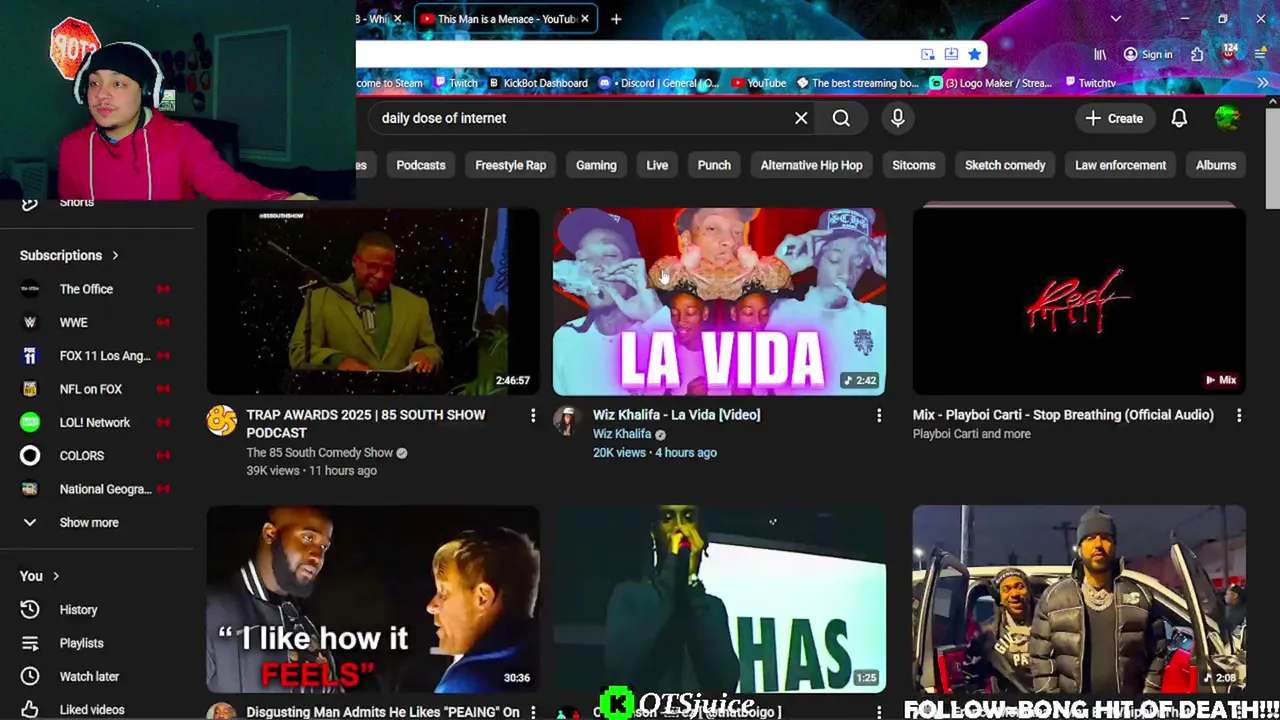The width and height of the screenshot is (1280, 720).
Task: Open the browser library icon
Action: tap(1100, 54)
